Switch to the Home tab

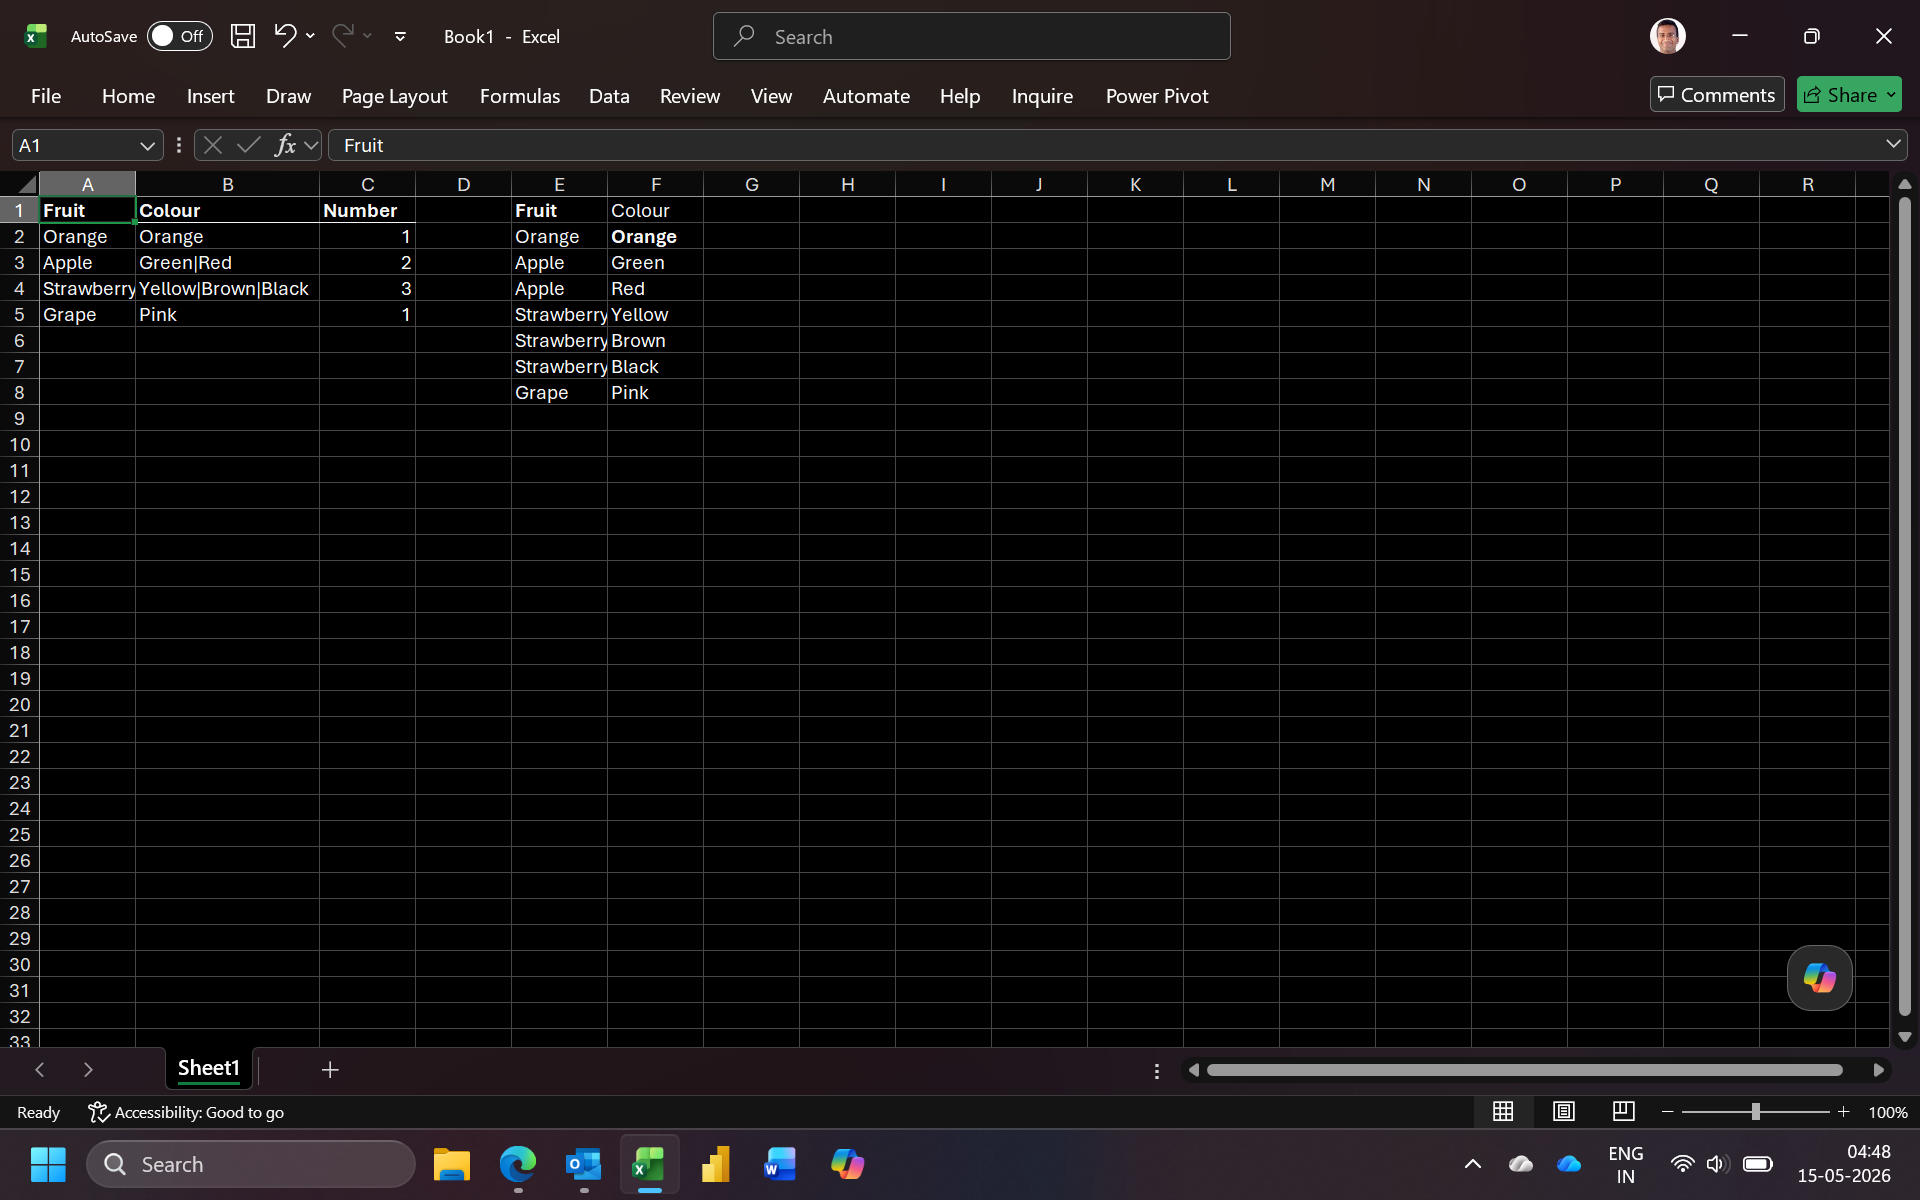tap(128, 96)
